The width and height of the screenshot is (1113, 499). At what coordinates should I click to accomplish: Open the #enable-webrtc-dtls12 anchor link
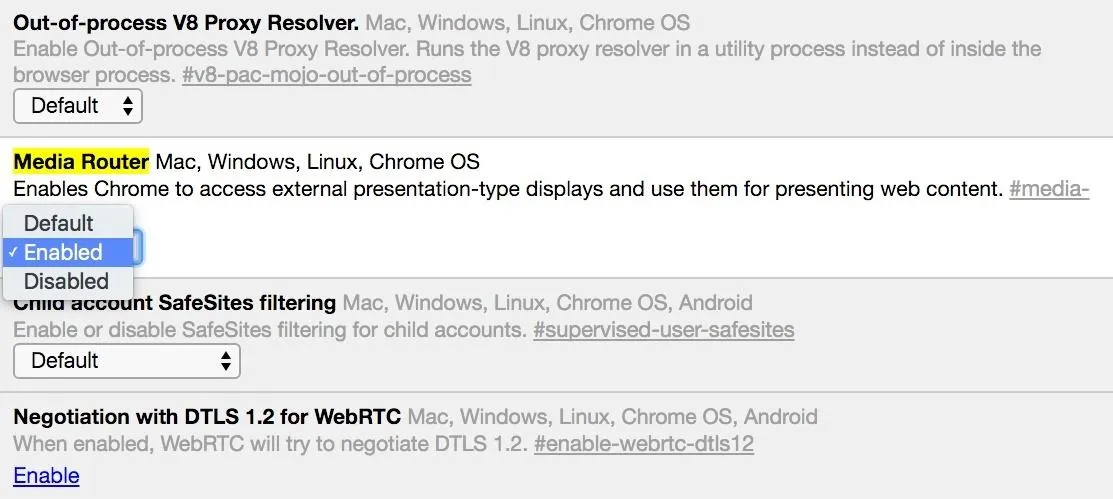(x=644, y=444)
